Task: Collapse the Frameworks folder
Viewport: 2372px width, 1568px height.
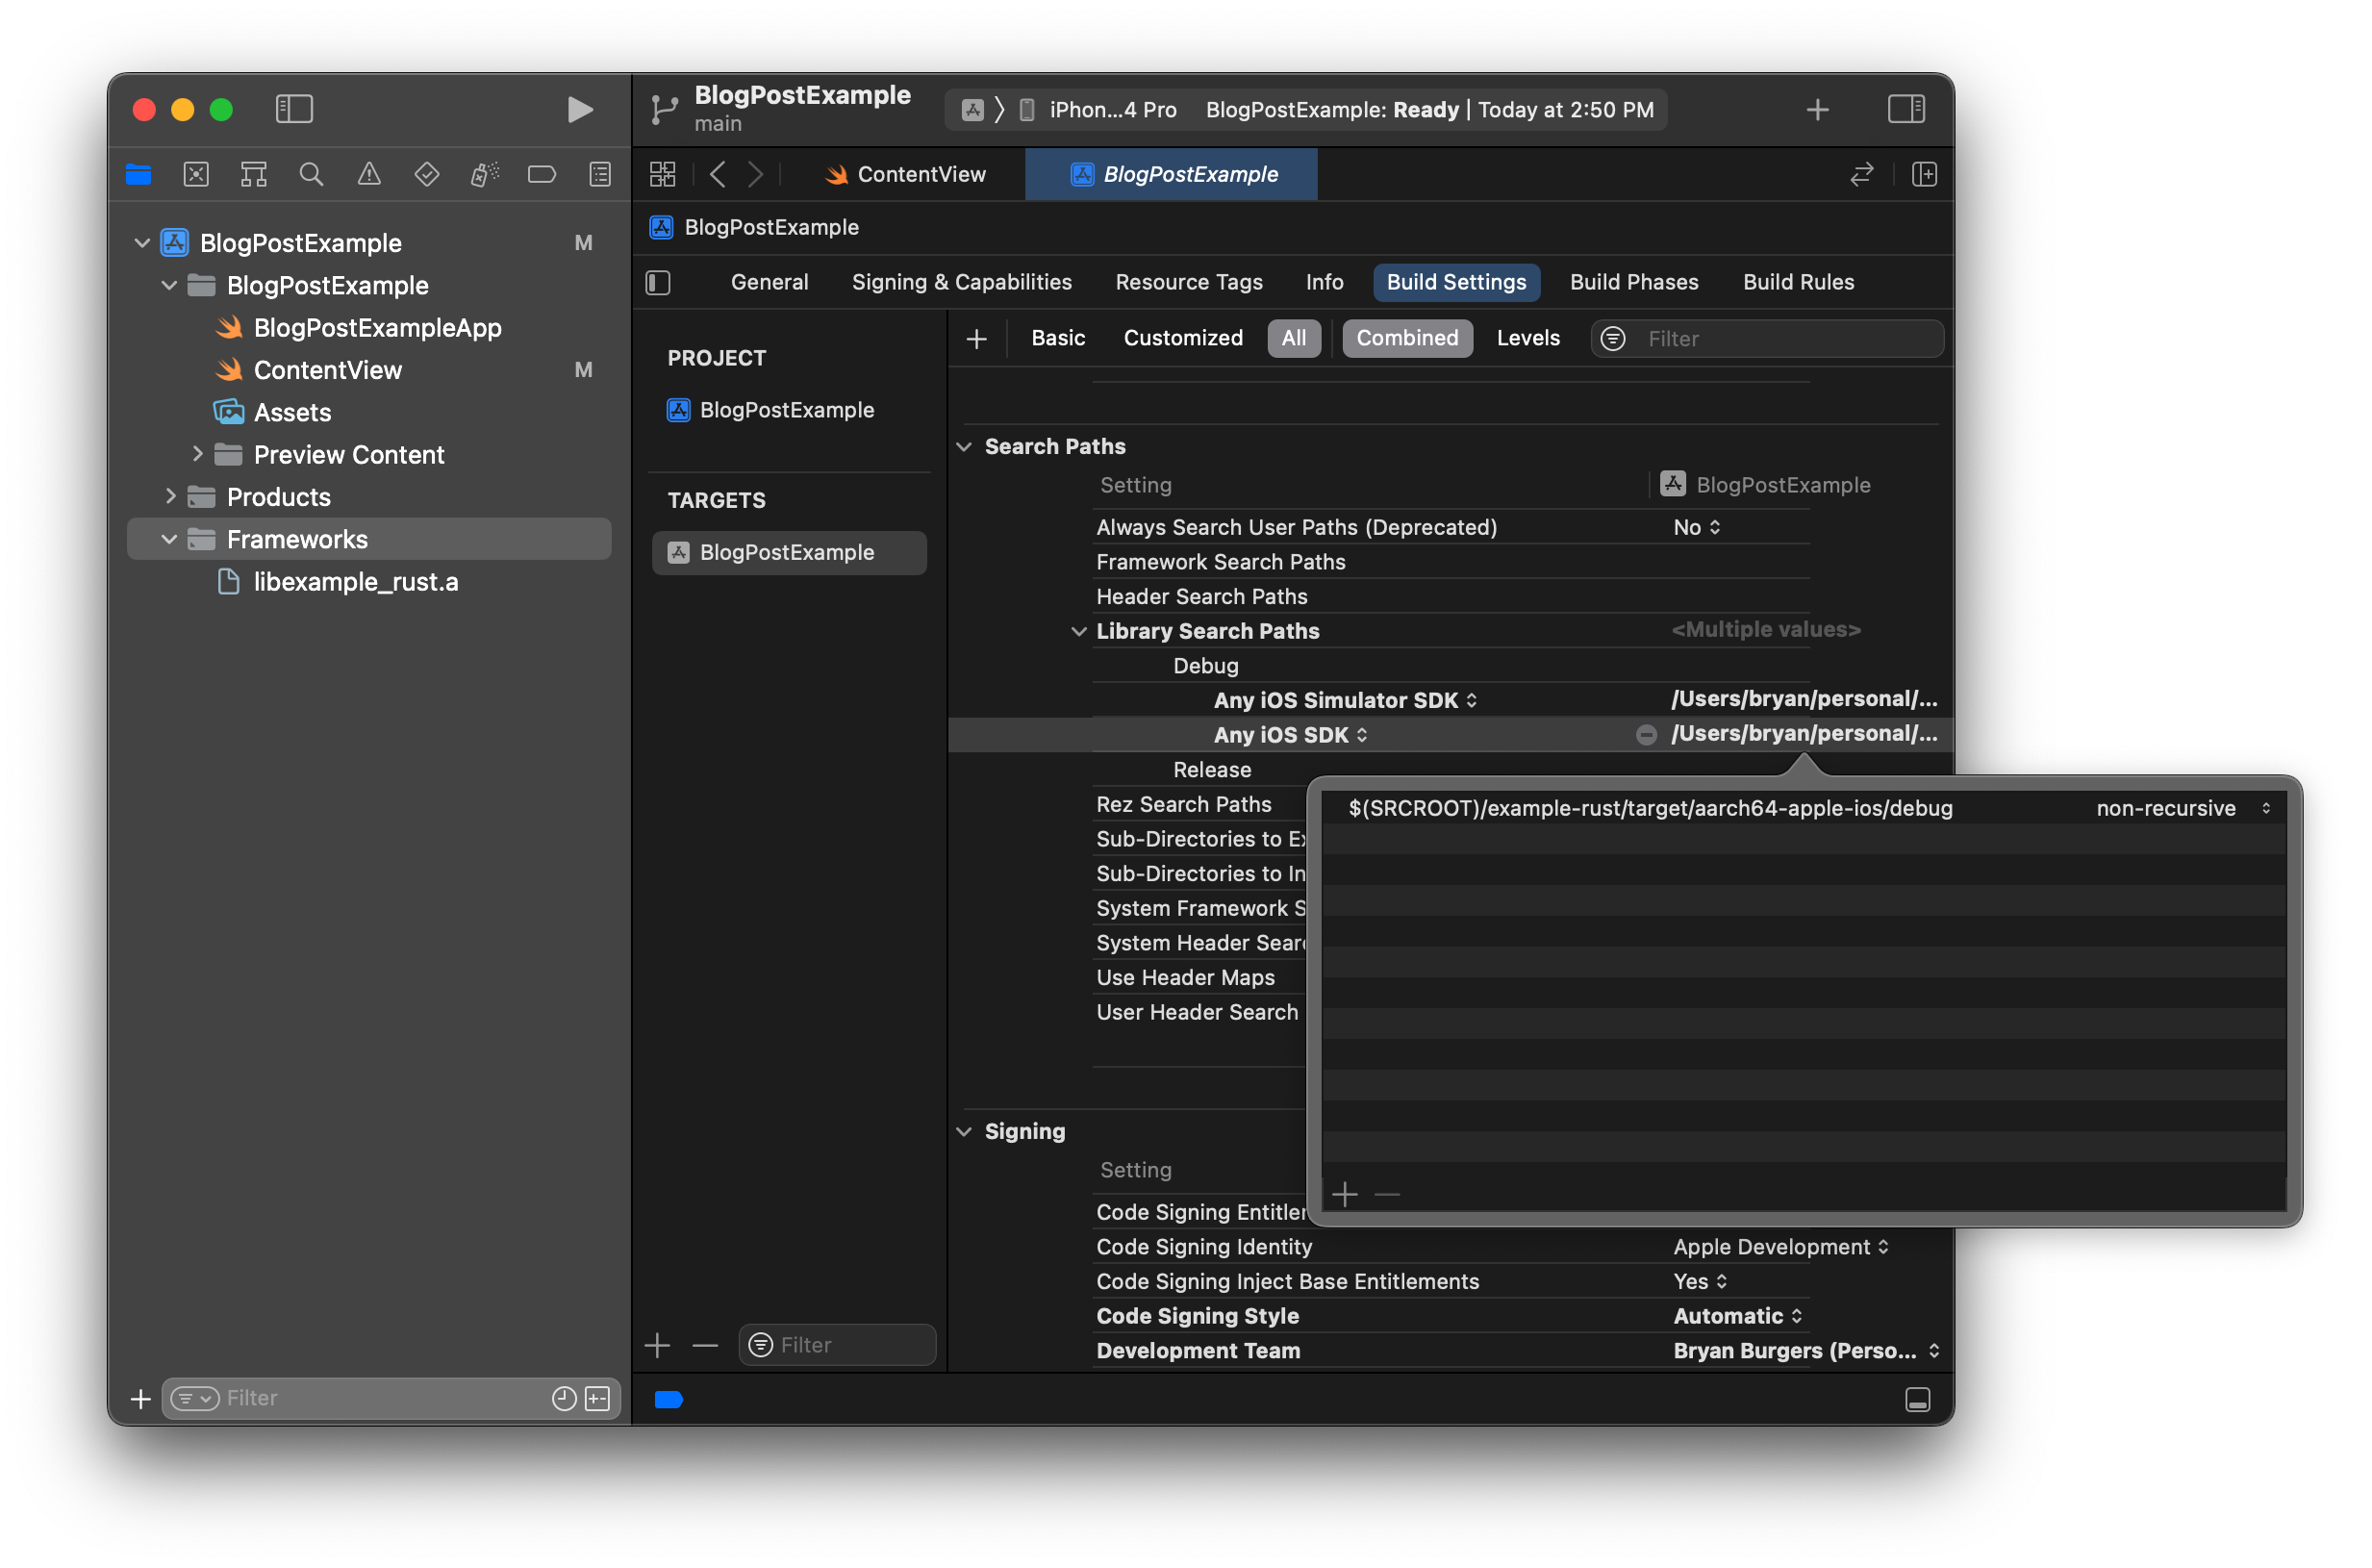Action: click(169, 540)
